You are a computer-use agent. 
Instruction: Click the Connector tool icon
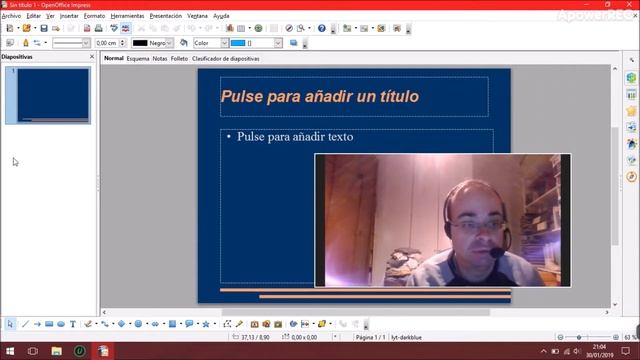[x=105, y=324]
